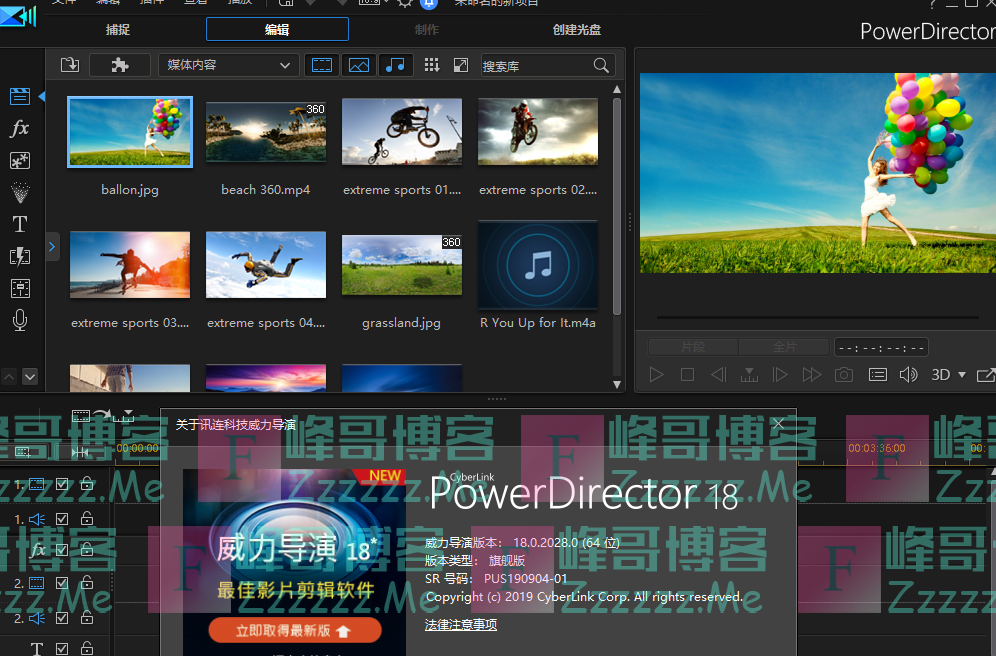996x656 pixels.
Task: Expand the 媒体内容 media content dropdown
Action: click(x=228, y=65)
